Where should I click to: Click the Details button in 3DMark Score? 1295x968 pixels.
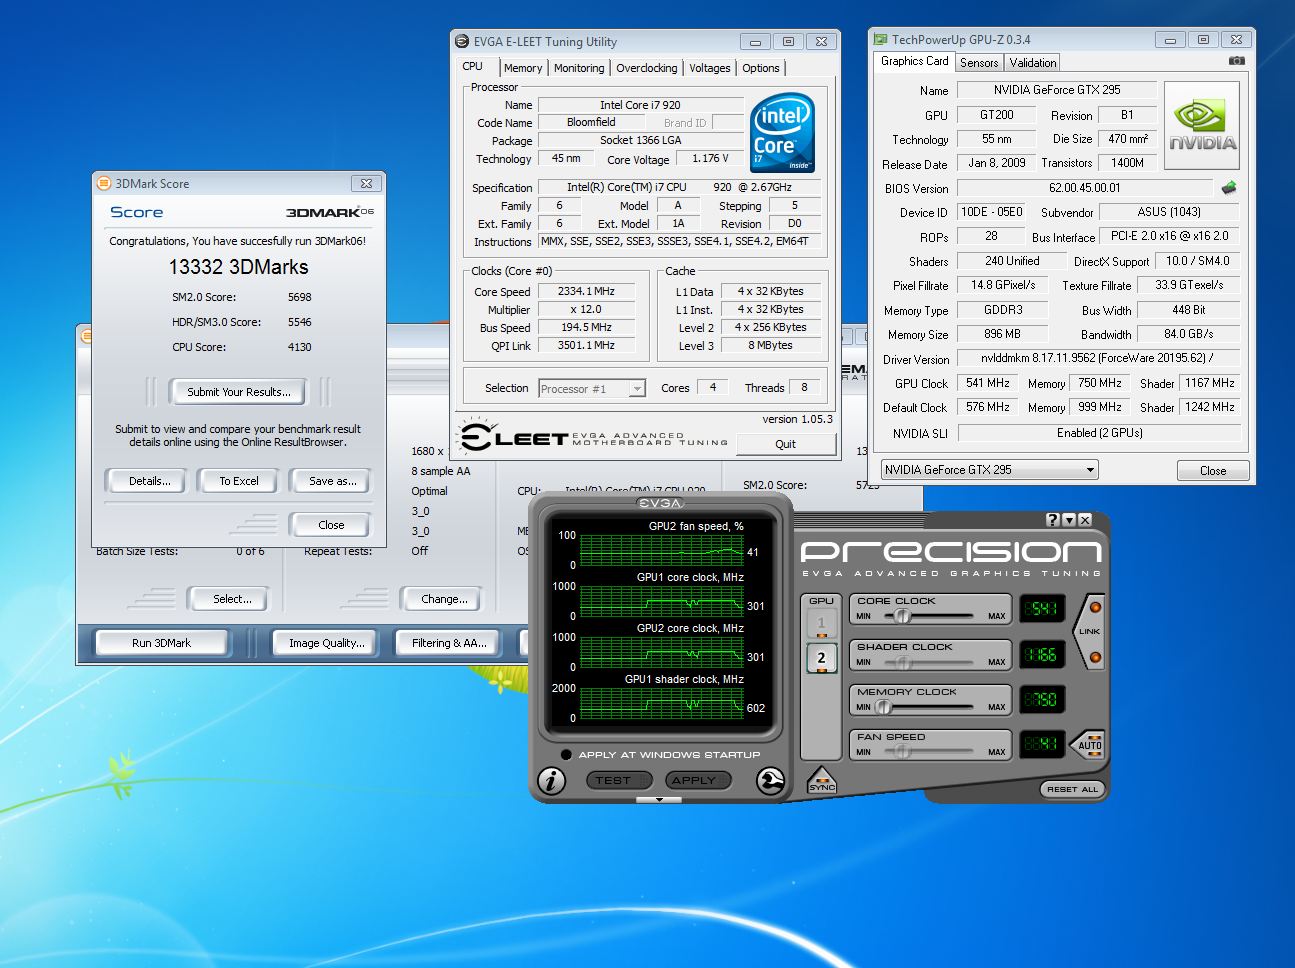point(149,481)
